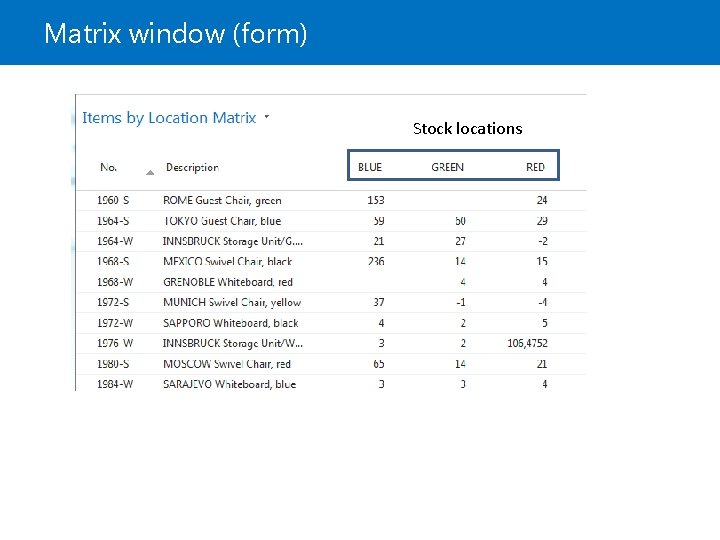The width and height of the screenshot is (720, 540).
Task: Click RED quantity 5 for SAPPORO Whiteboard
Action: coord(545,323)
